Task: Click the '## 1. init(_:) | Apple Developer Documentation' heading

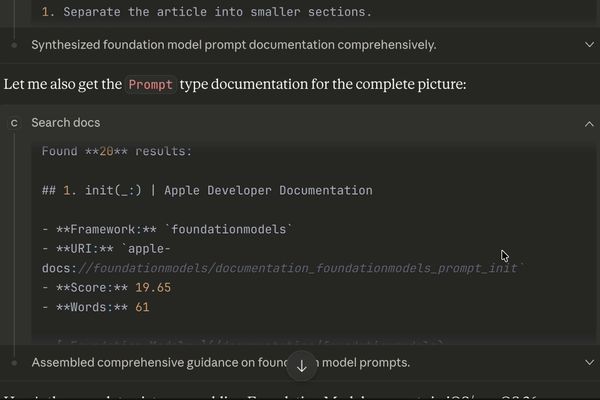Action: click(207, 190)
